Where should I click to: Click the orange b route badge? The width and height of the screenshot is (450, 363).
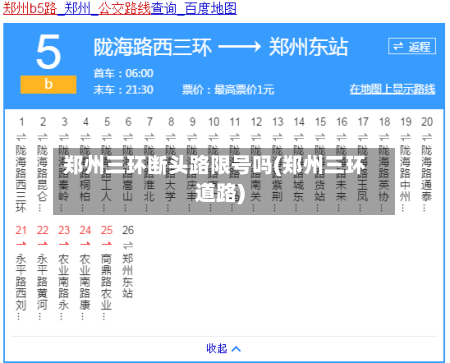click(48, 85)
